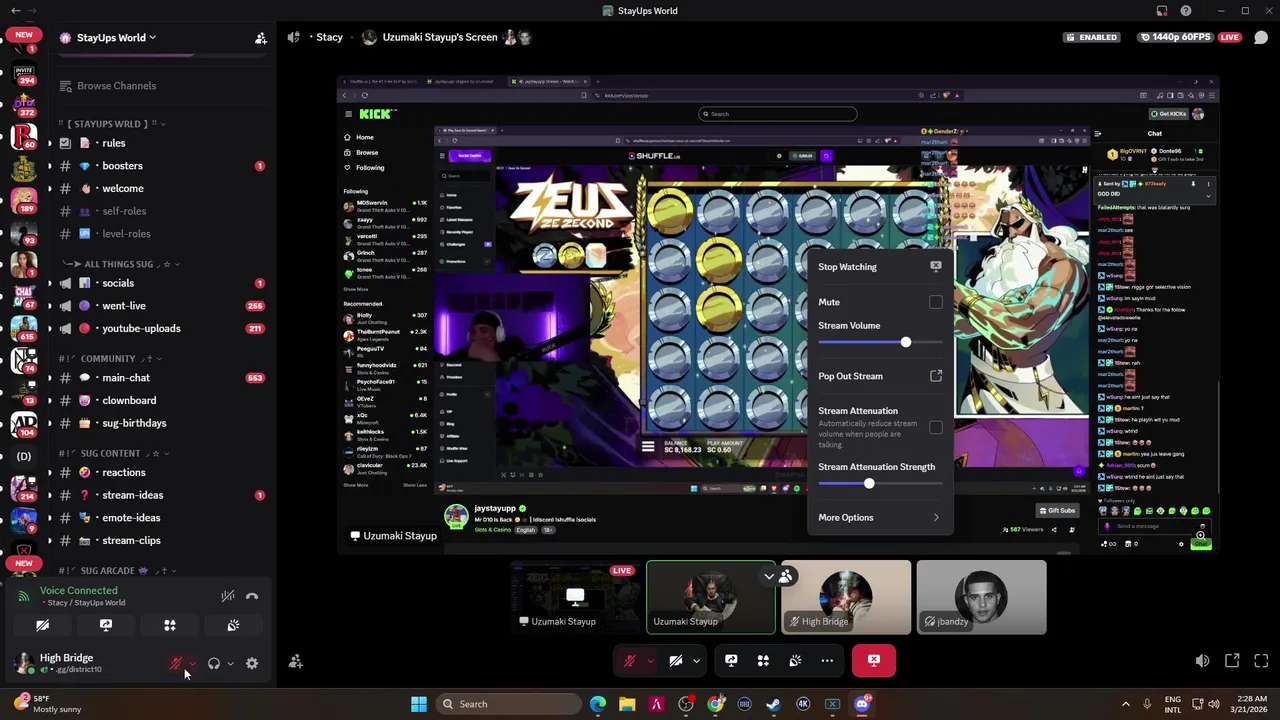Share your screen from the bottom call bar
Viewport: 1280px width, 720px height.
[x=731, y=660]
